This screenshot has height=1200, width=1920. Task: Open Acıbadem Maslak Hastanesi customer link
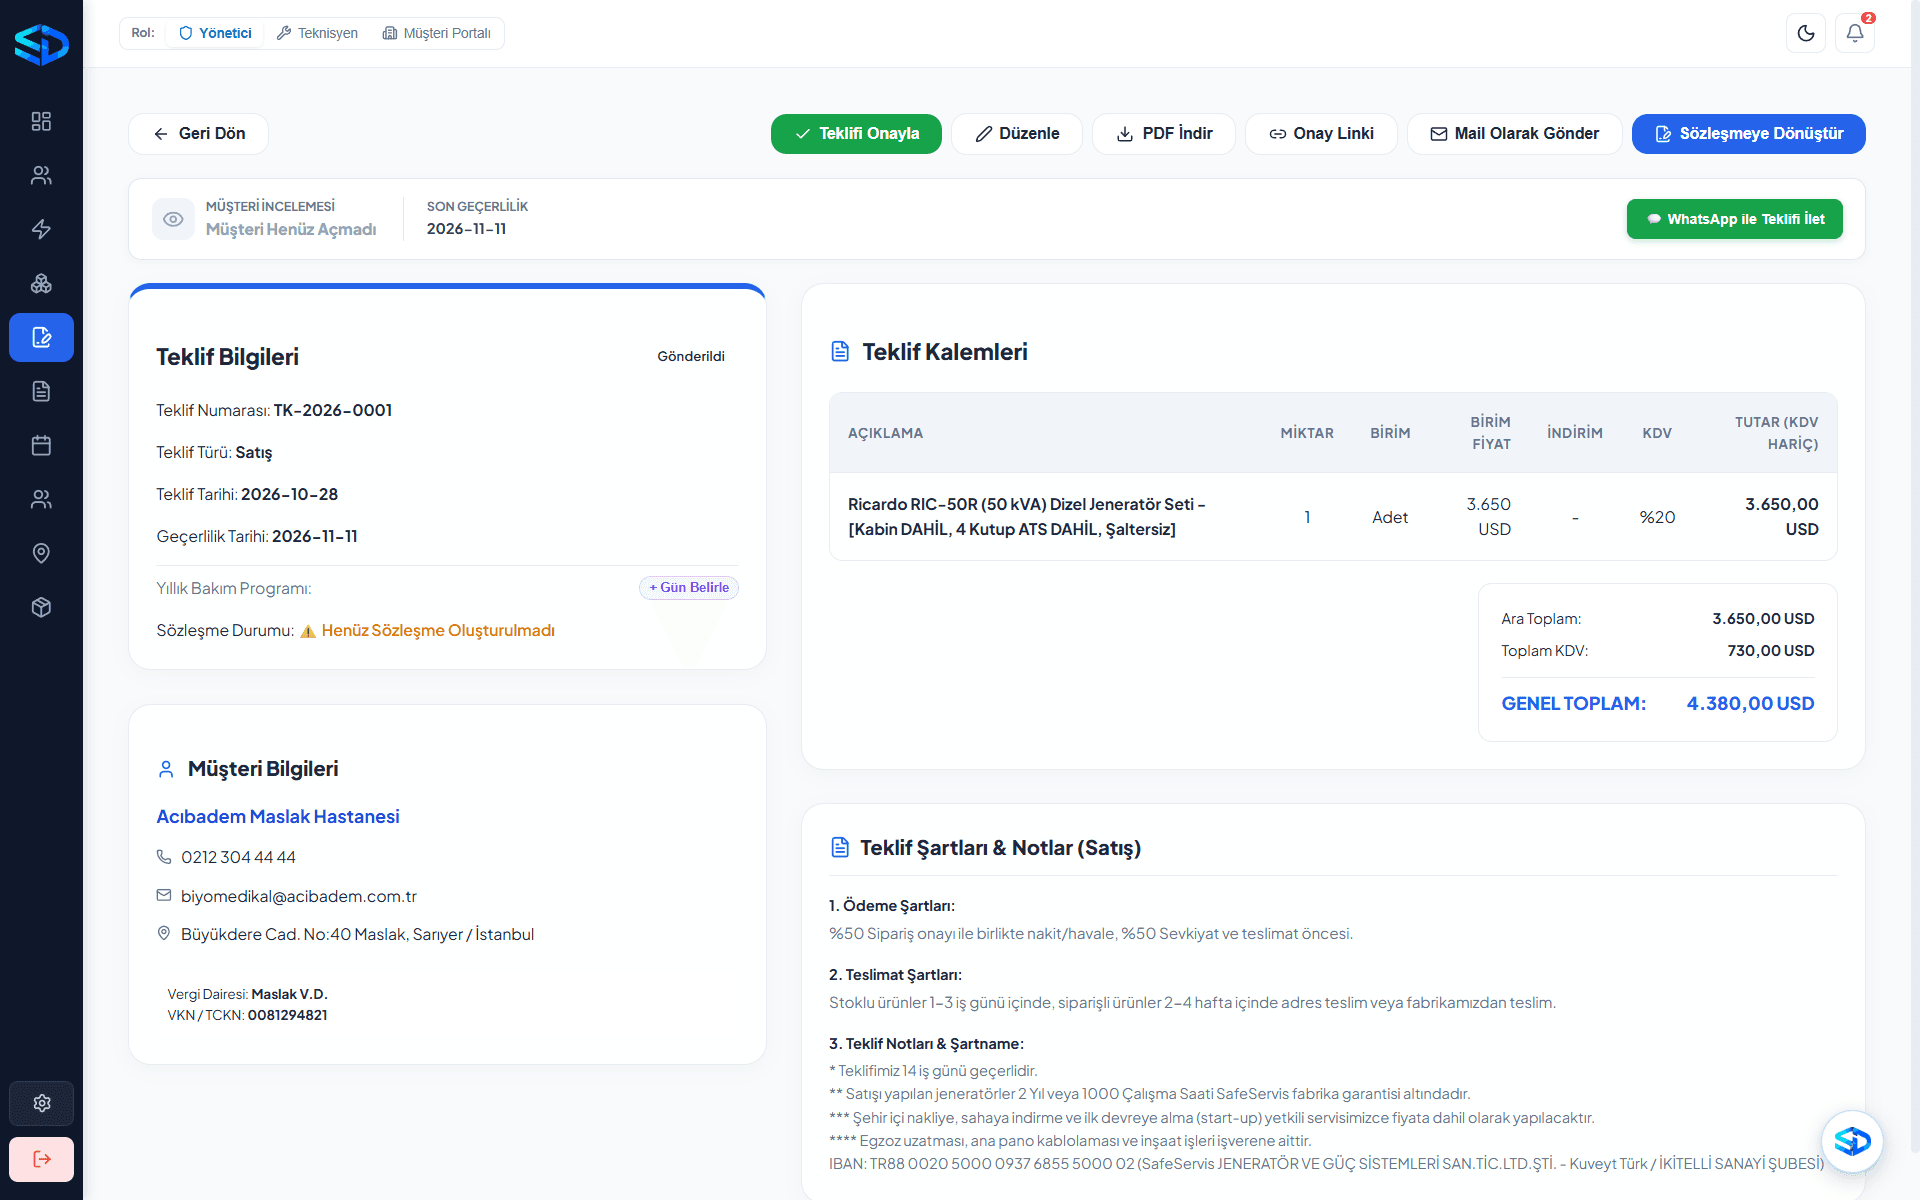278,816
